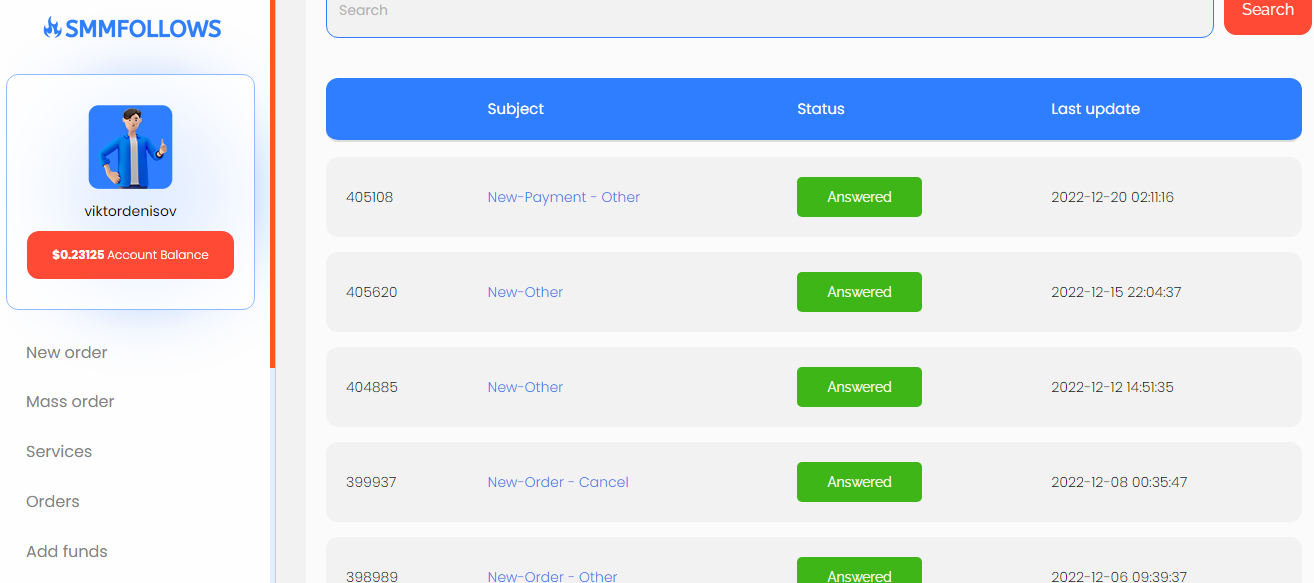Click Answered status for ticket 399937
This screenshot has height=583, width=1314.
pyautogui.click(x=859, y=482)
